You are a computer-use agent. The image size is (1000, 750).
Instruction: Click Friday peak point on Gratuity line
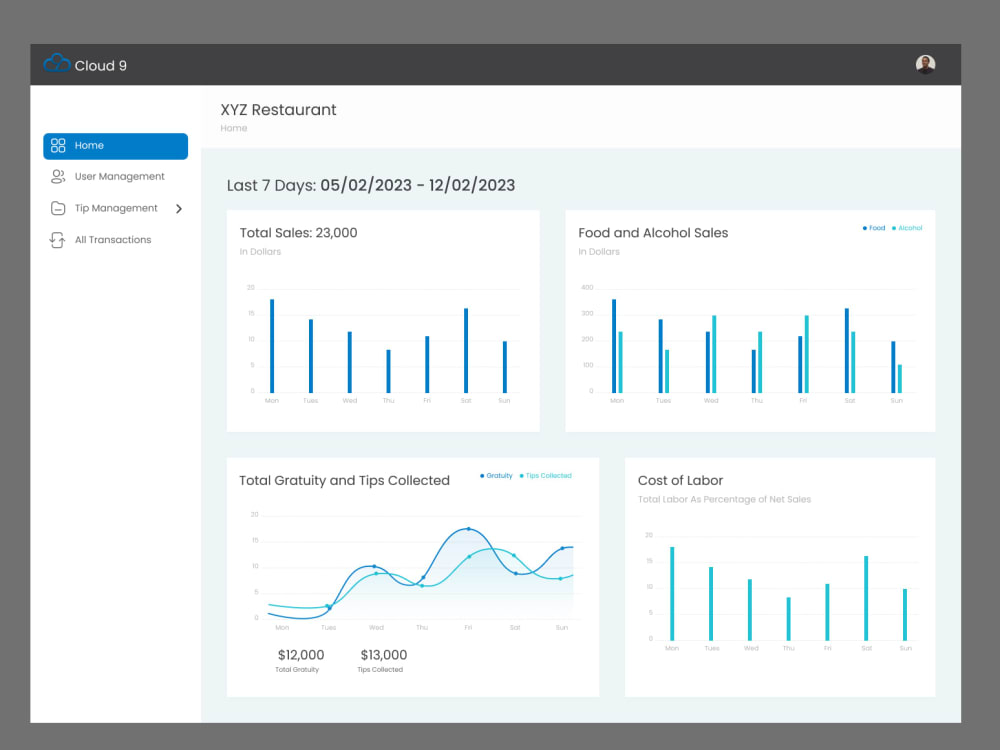[469, 529]
